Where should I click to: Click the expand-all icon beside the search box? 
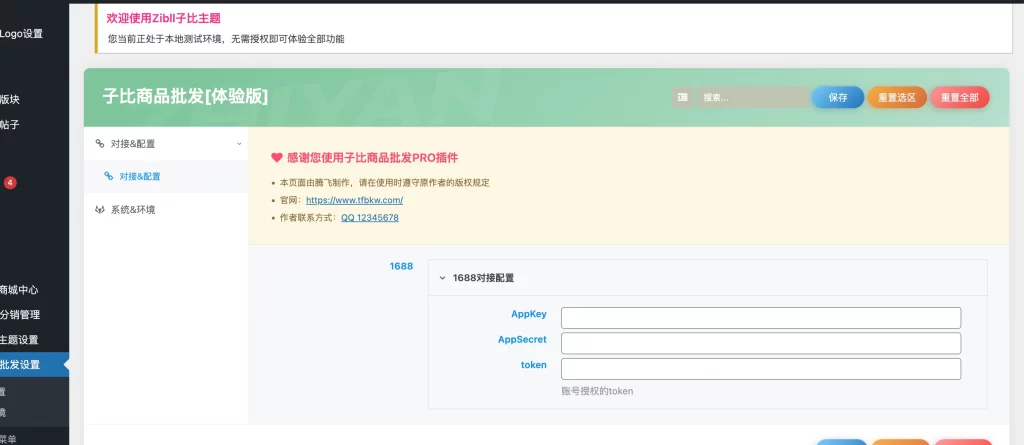click(682, 97)
